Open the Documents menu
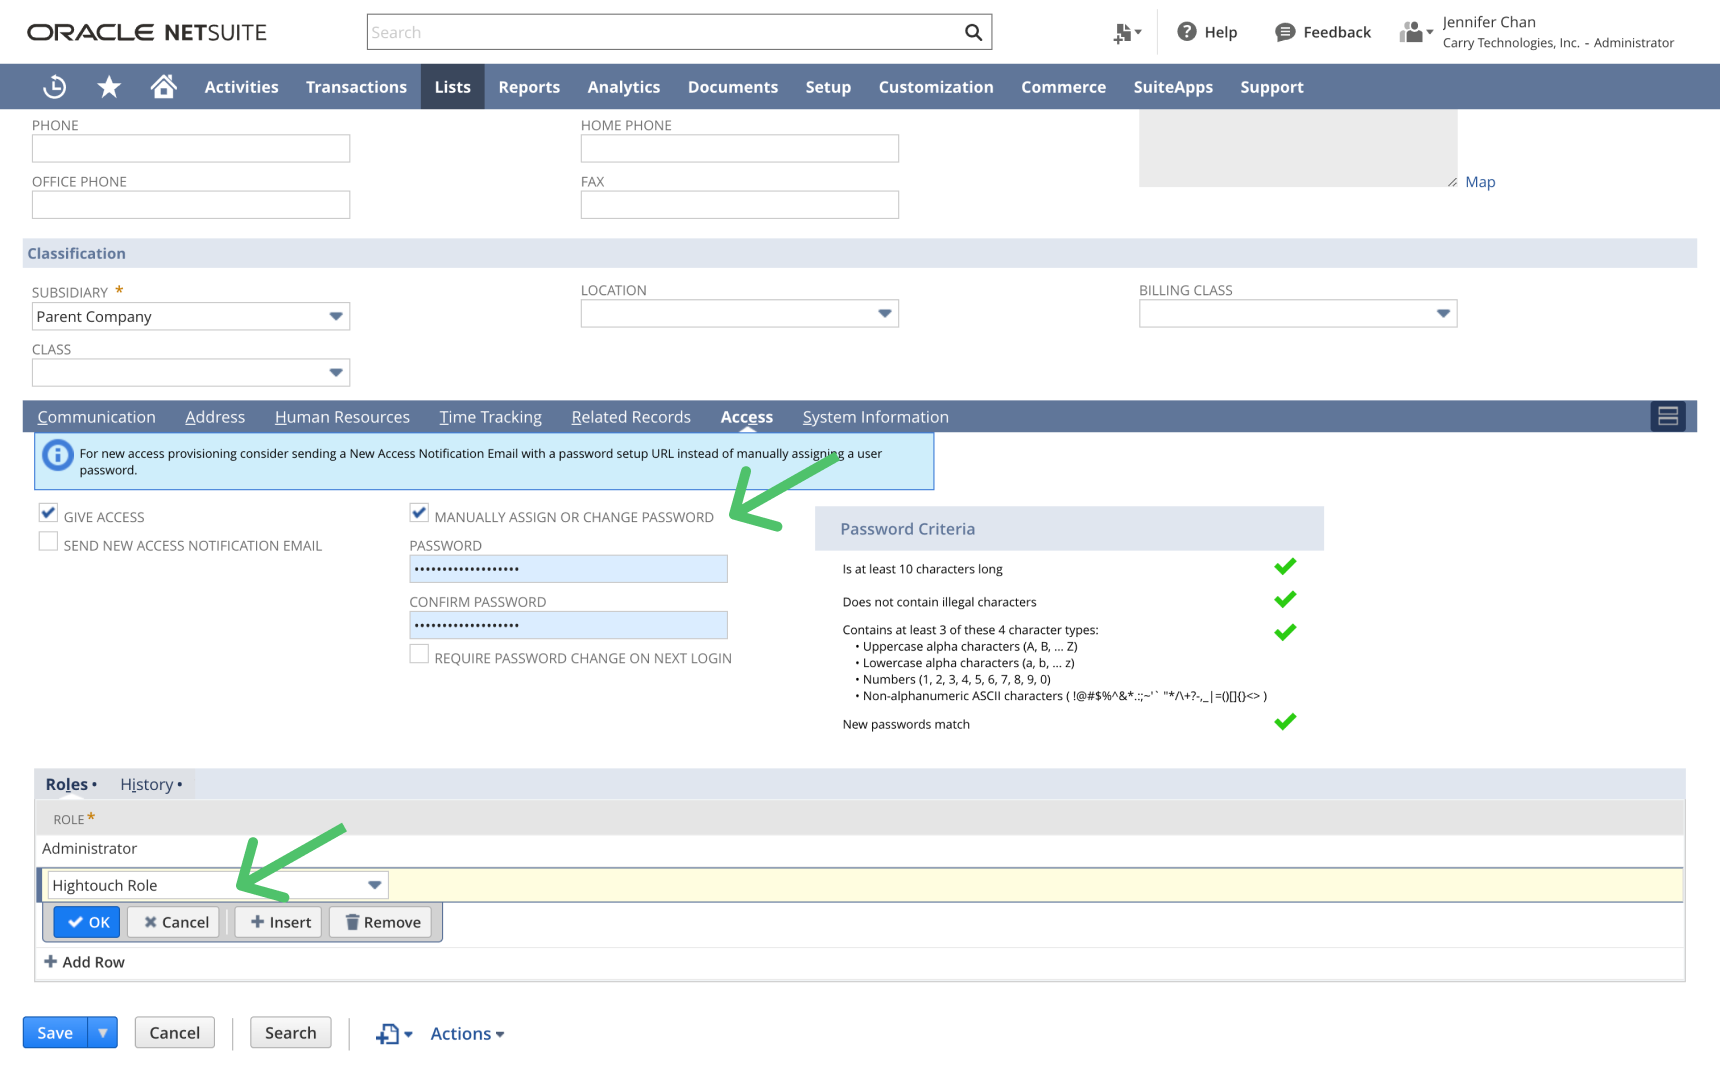The width and height of the screenshot is (1720, 1075). (733, 87)
